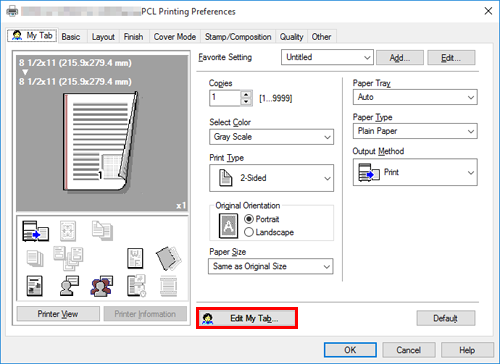Click the red group users account icon

click(102, 286)
